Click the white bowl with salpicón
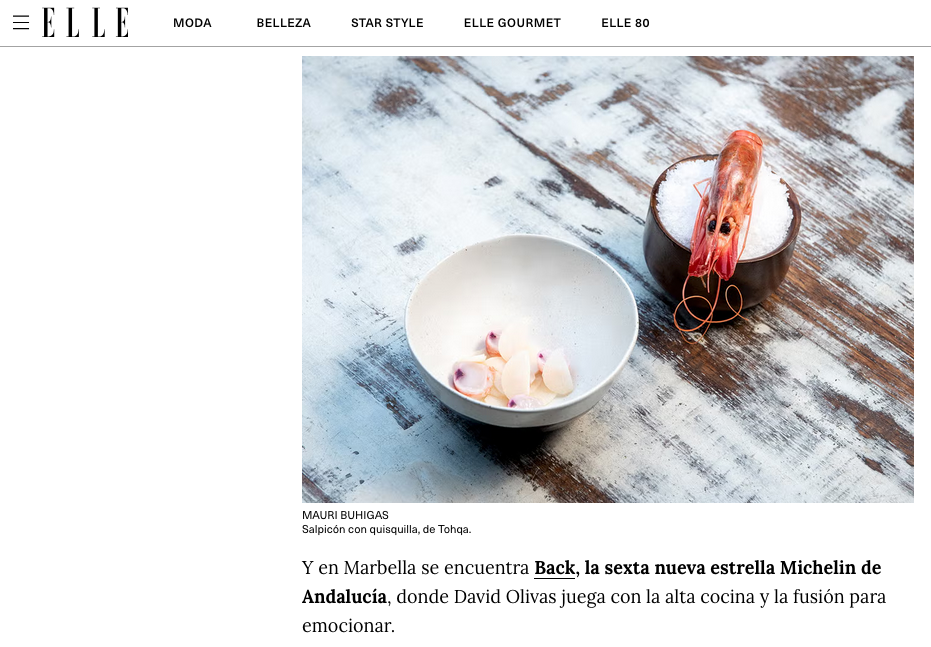931x647 pixels. pos(521,330)
